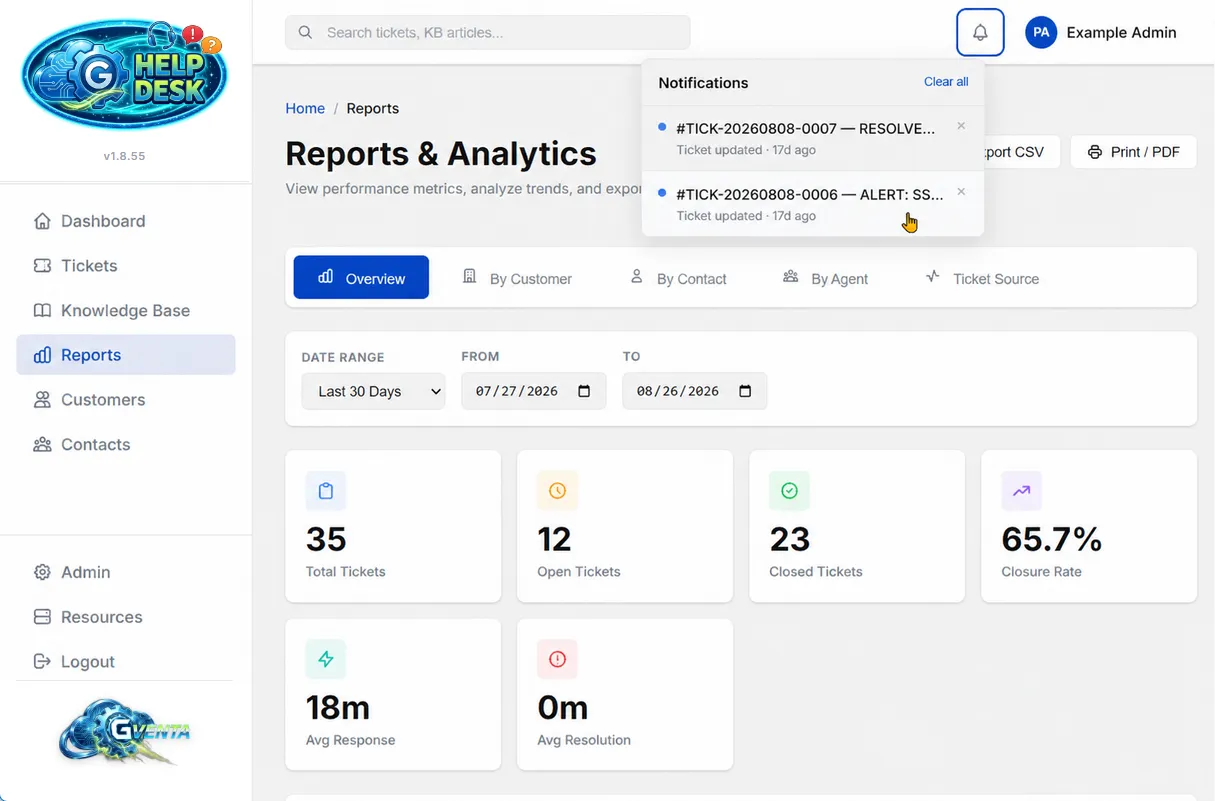Click the Customers people icon
The image size is (1215, 801).
click(42, 400)
